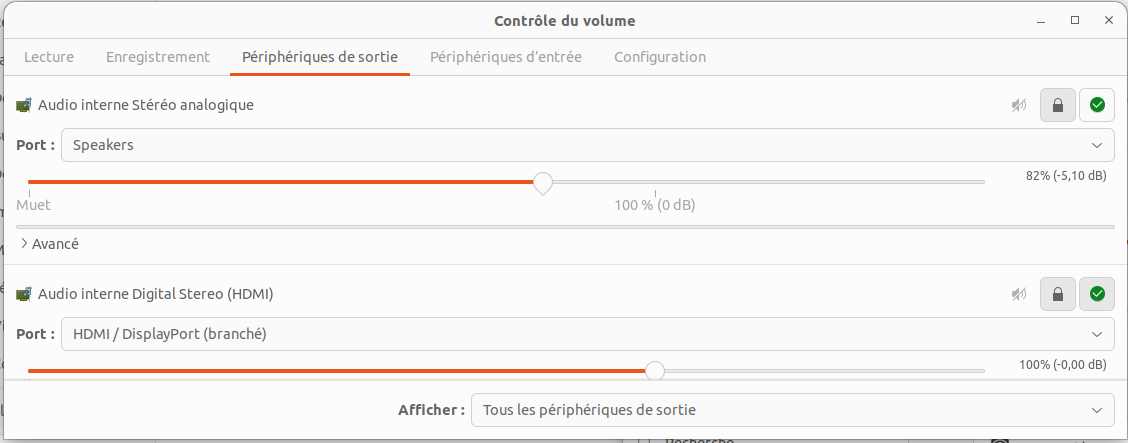Click the sound card icon for Digital Stereo HDMI
This screenshot has width=1128, height=443.
tap(24, 293)
